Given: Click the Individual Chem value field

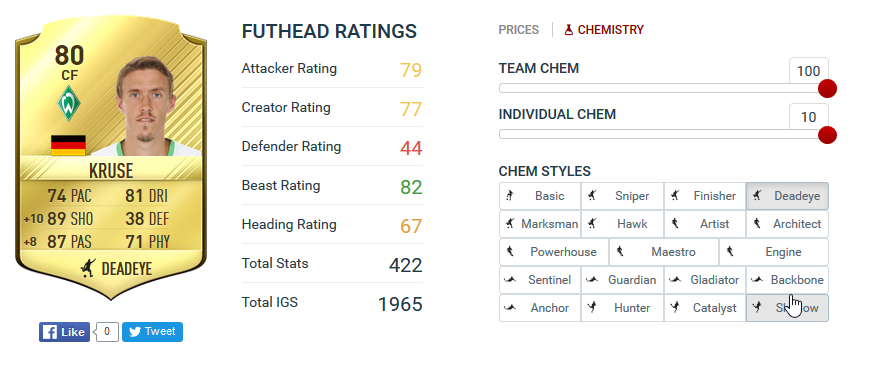Looking at the screenshot, I should [808, 117].
